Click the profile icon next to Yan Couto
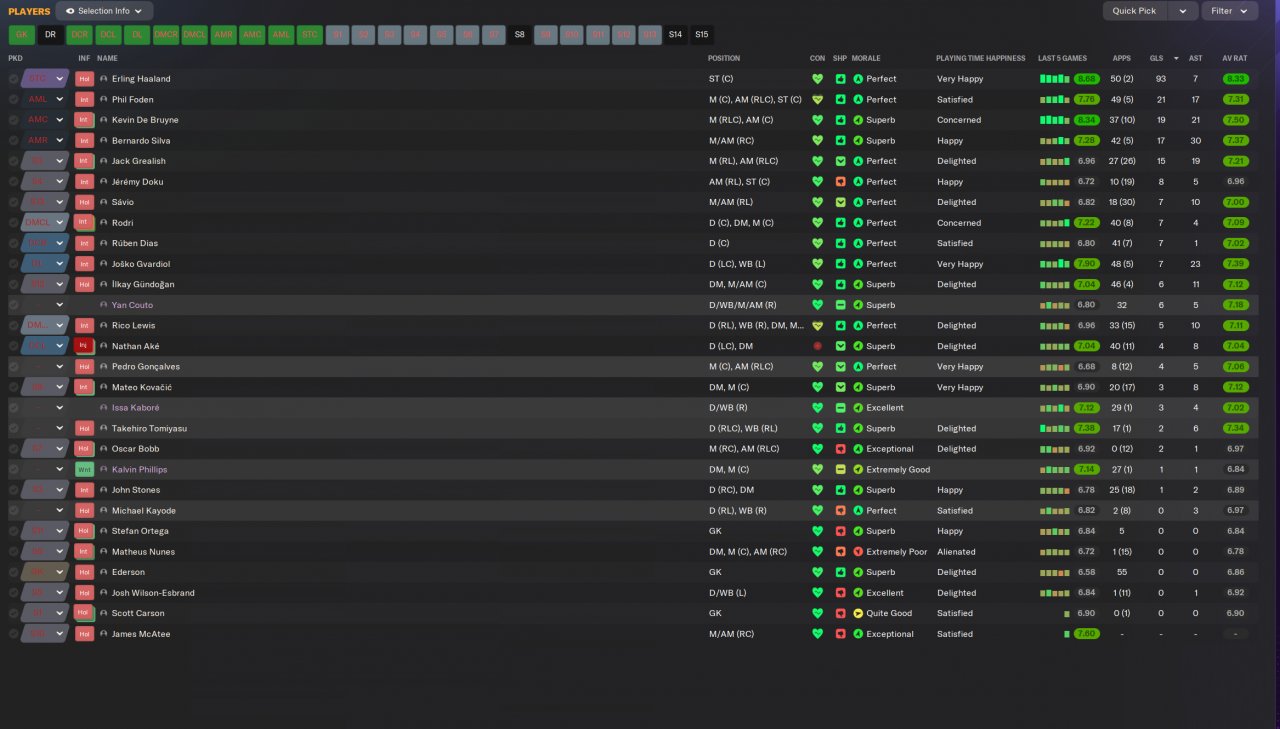1280x729 pixels. (103, 305)
